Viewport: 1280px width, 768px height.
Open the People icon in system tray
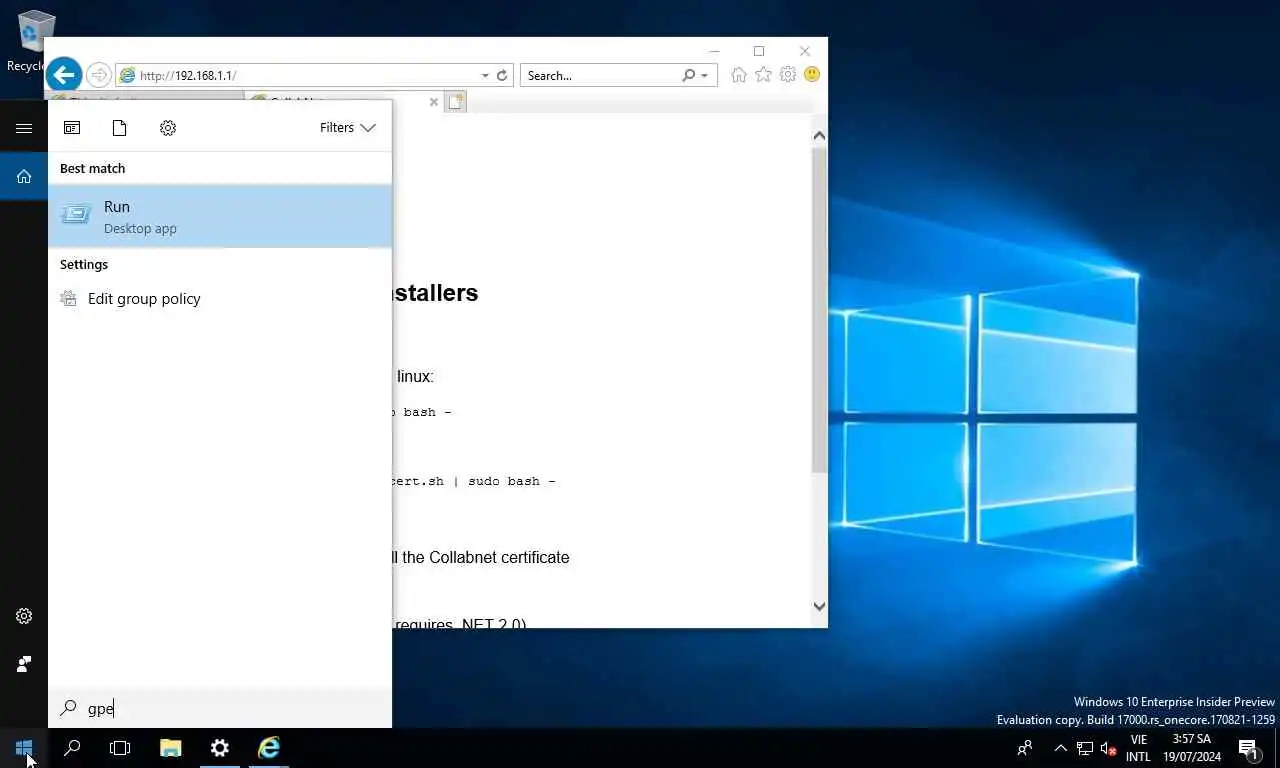point(1025,748)
